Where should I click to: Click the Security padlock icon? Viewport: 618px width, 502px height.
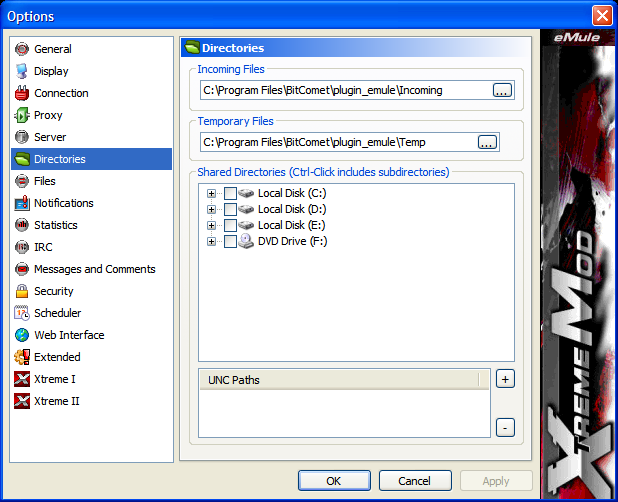pyautogui.click(x=22, y=291)
